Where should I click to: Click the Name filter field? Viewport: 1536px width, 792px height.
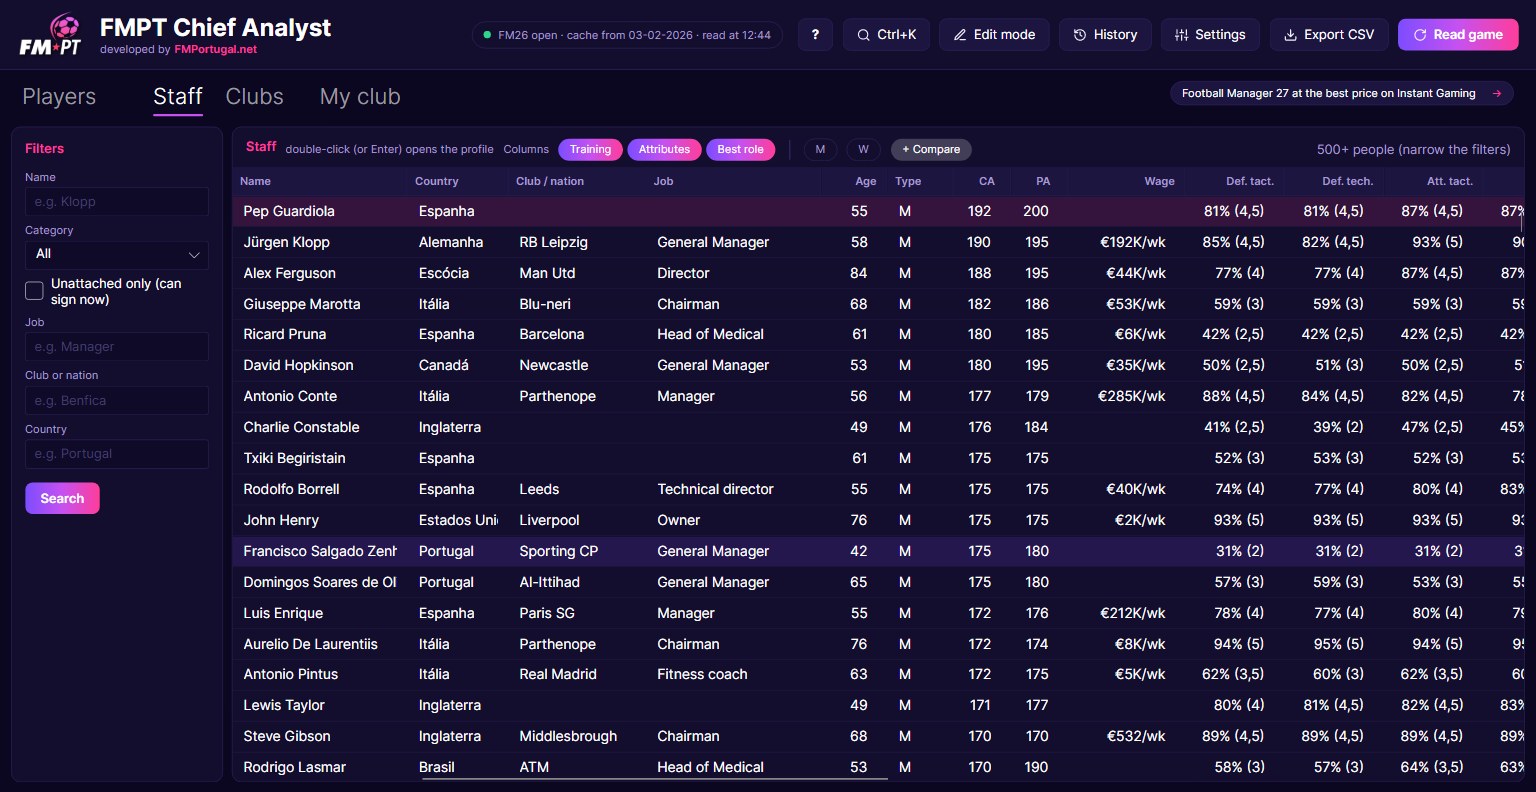(x=117, y=202)
